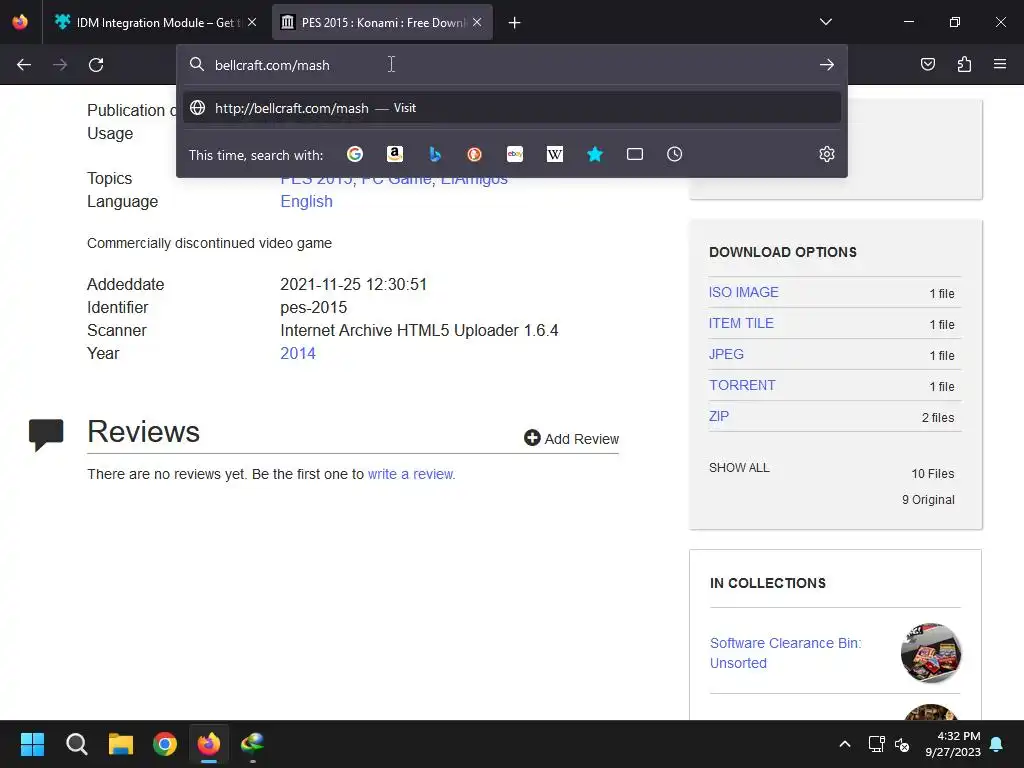Close the IDM Integration Module tab
The height and width of the screenshot is (768, 1024).
(252, 22)
